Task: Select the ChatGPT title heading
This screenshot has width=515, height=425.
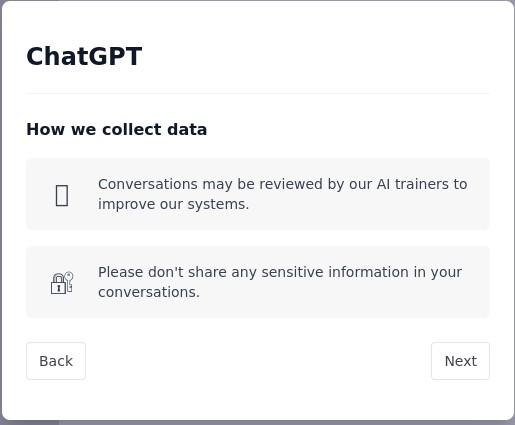Action: (84, 56)
